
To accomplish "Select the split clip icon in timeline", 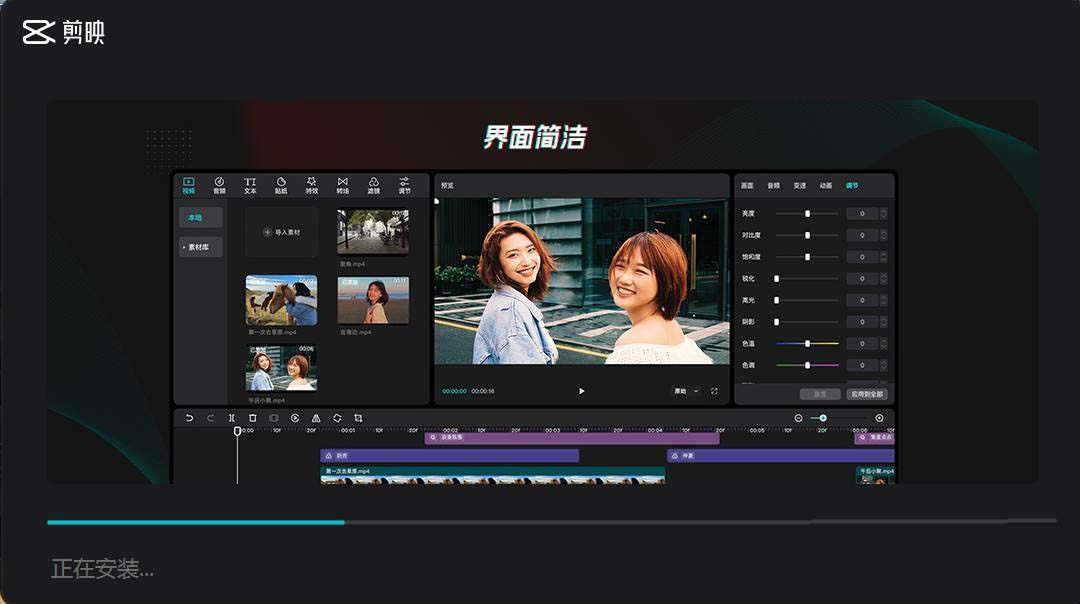I will pos(233,417).
